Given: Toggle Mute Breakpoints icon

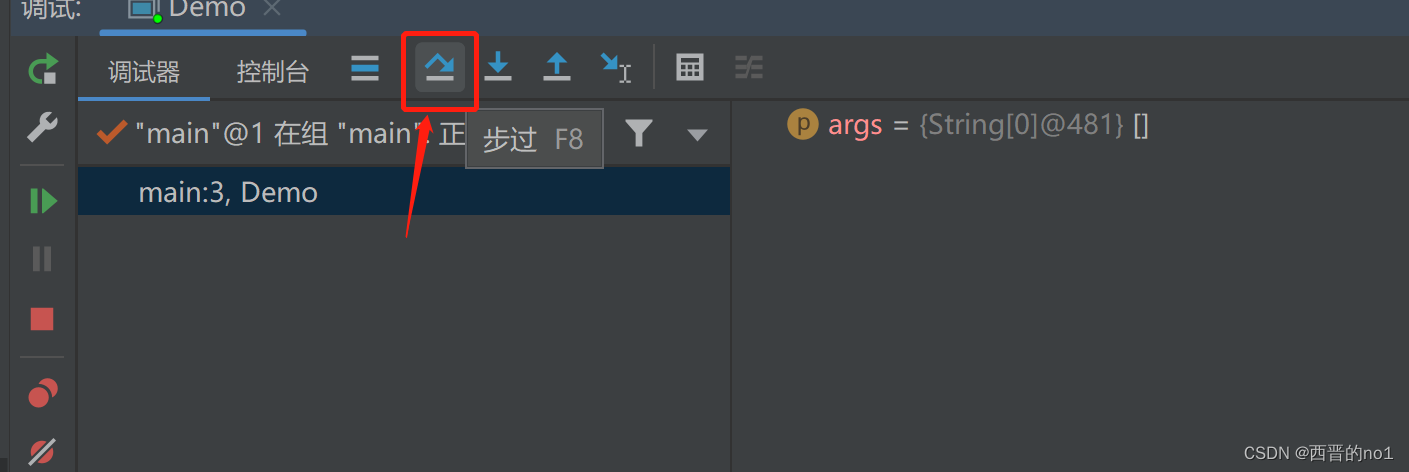Looking at the screenshot, I should click(42, 452).
